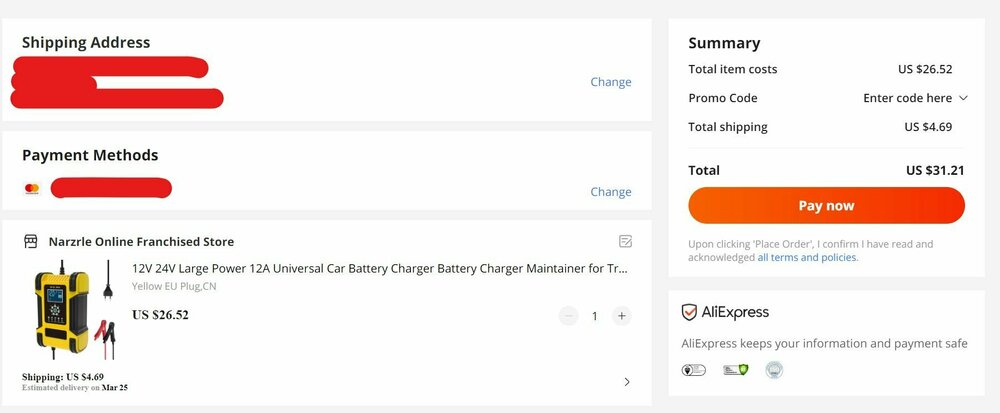Screen dimensions: 1000x413
Task: Open the car battery charger product title
Action: pos(381,268)
